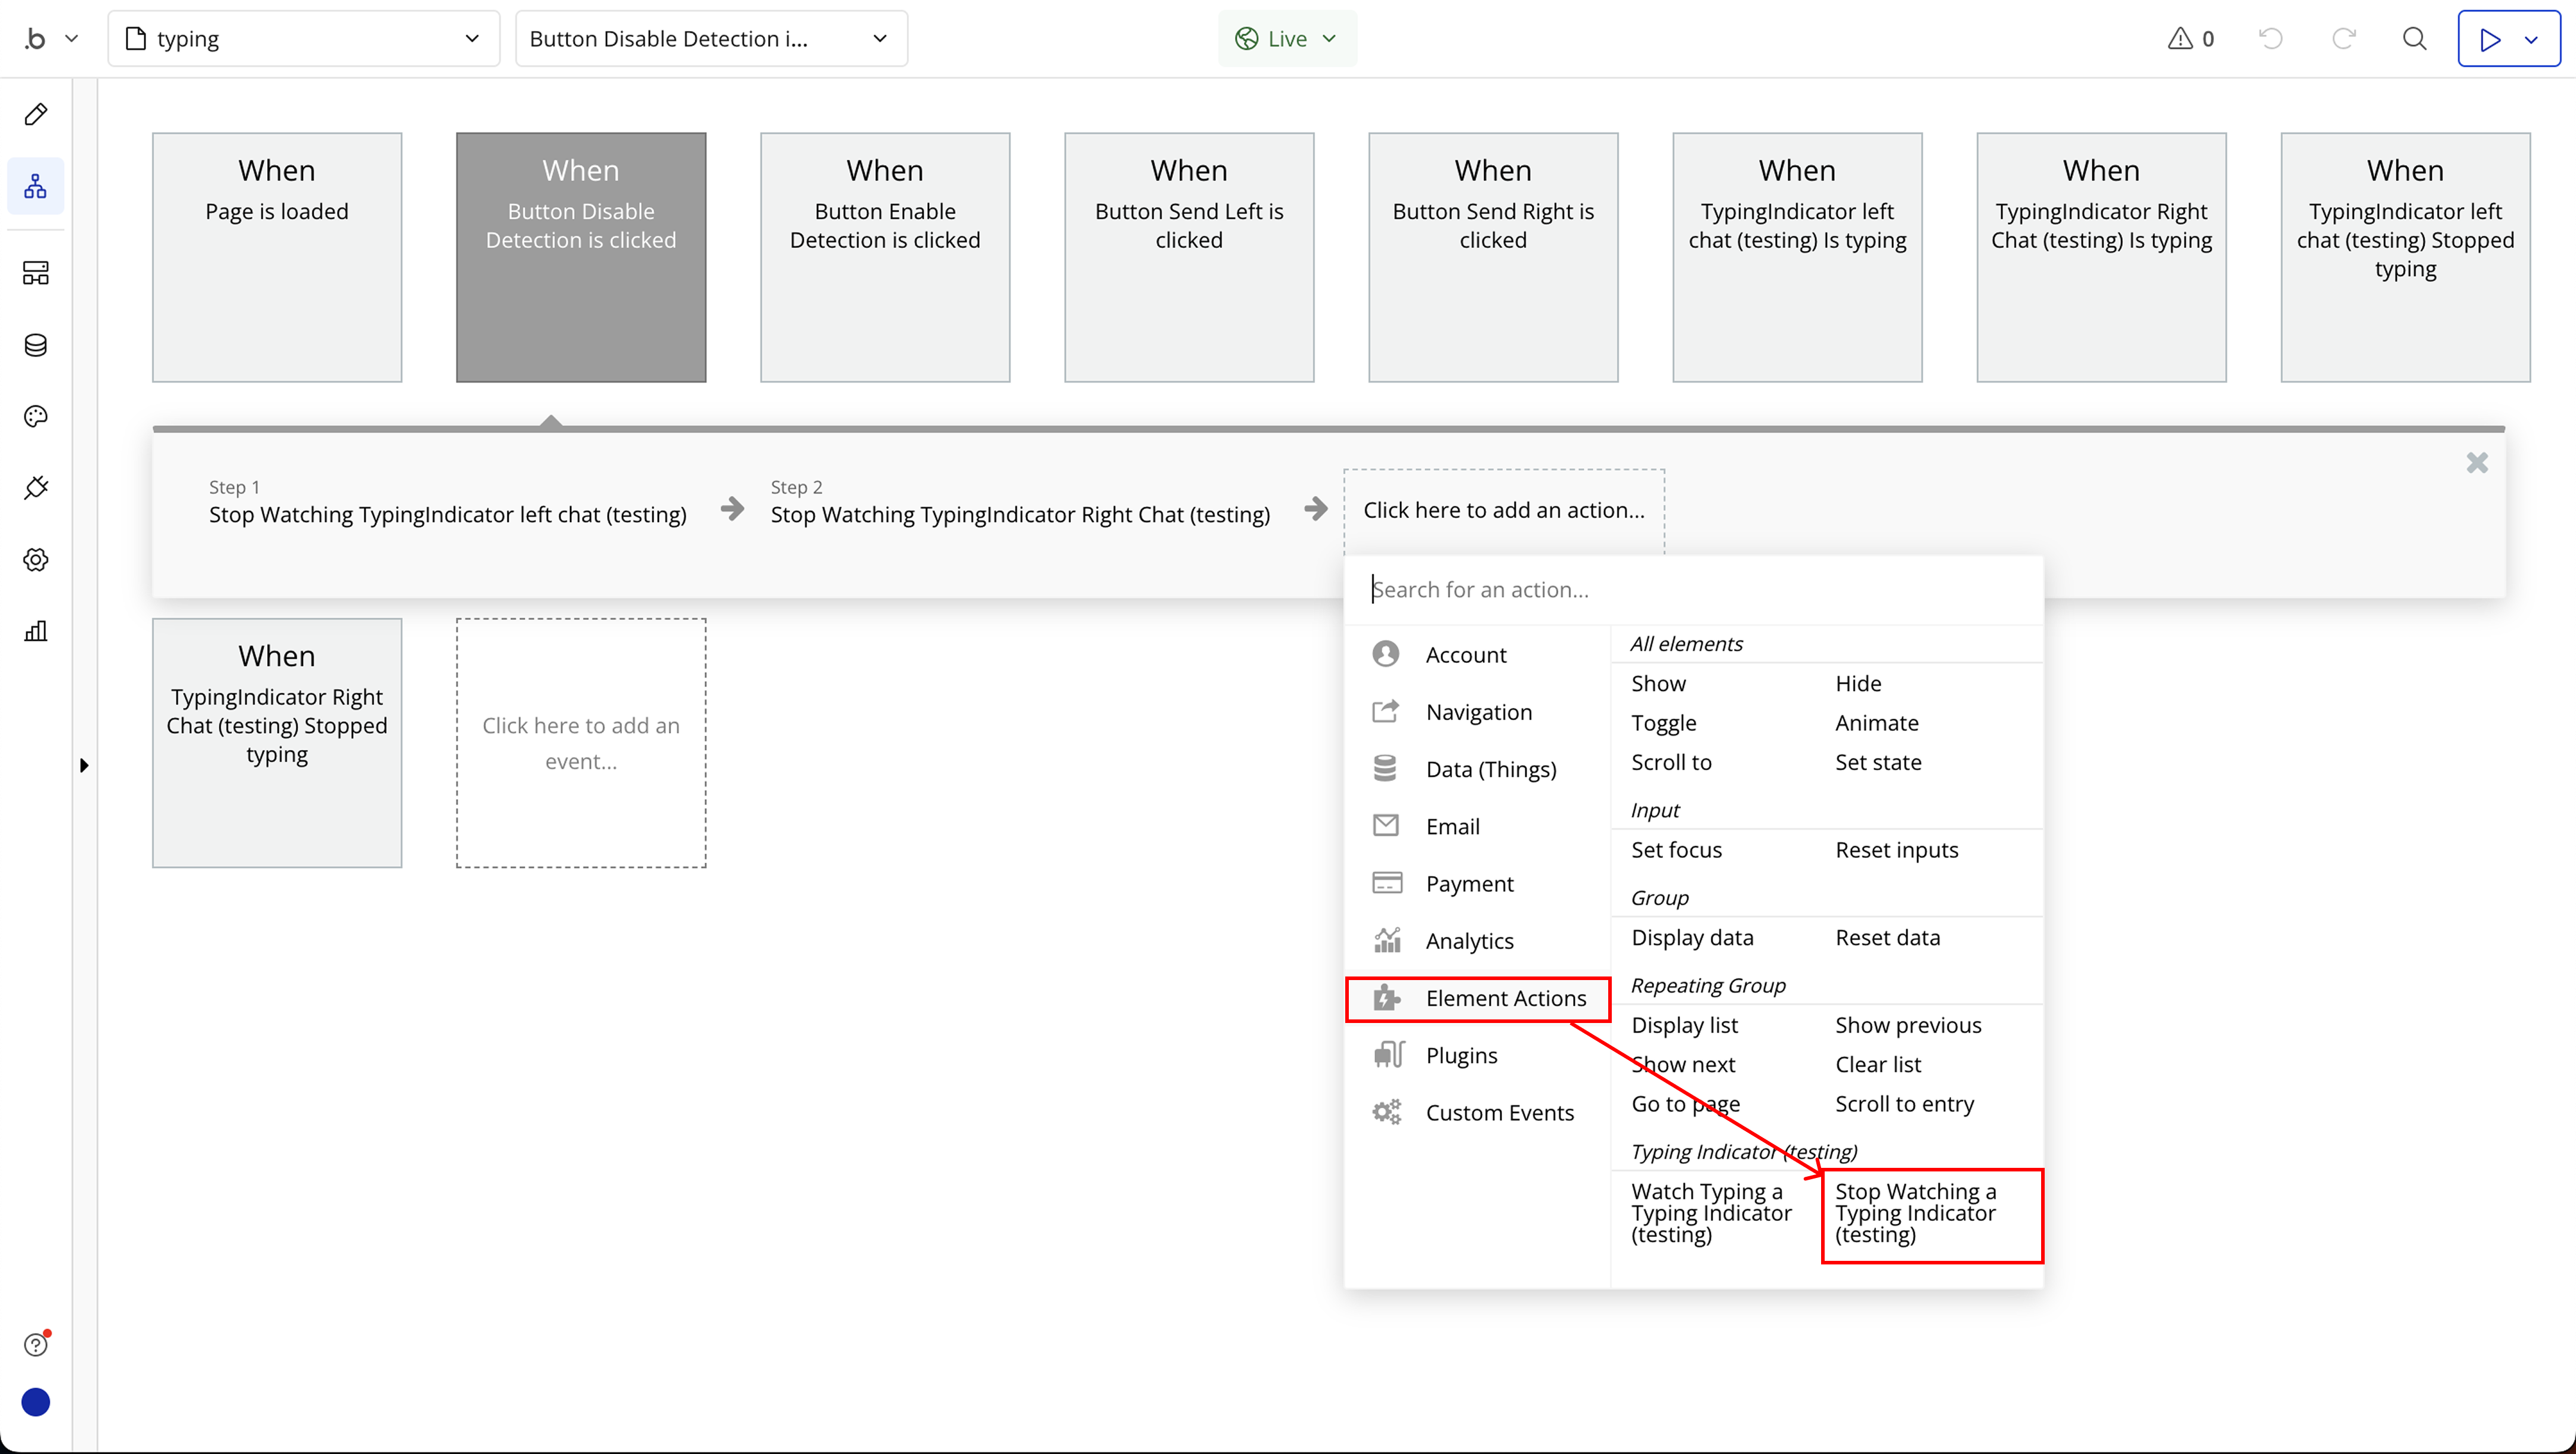This screenshot has height=1454, width=2576.
Task: Click the undo arrow icon
Action: click(x=2270, y=38)
